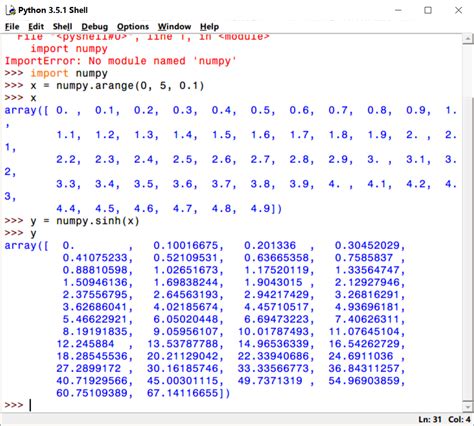474x426 pixels.
Task: Open the Shell menu
Action: pyautogui.click(x=62, y=27)
